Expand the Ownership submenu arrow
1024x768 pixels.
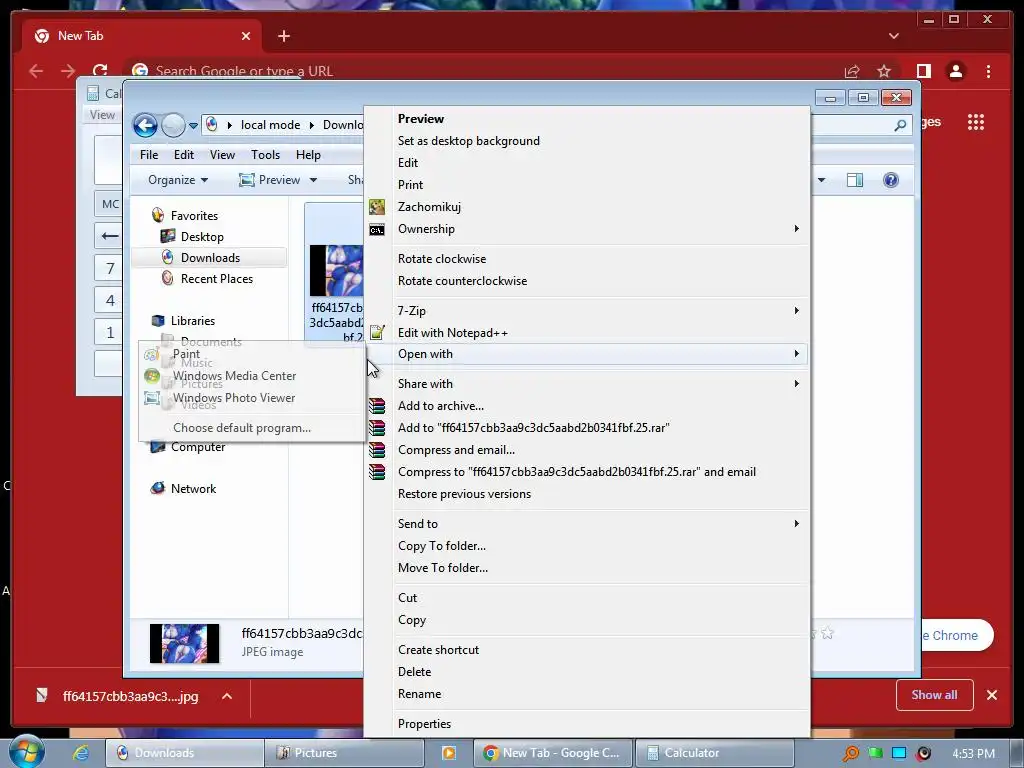[796, 229]
